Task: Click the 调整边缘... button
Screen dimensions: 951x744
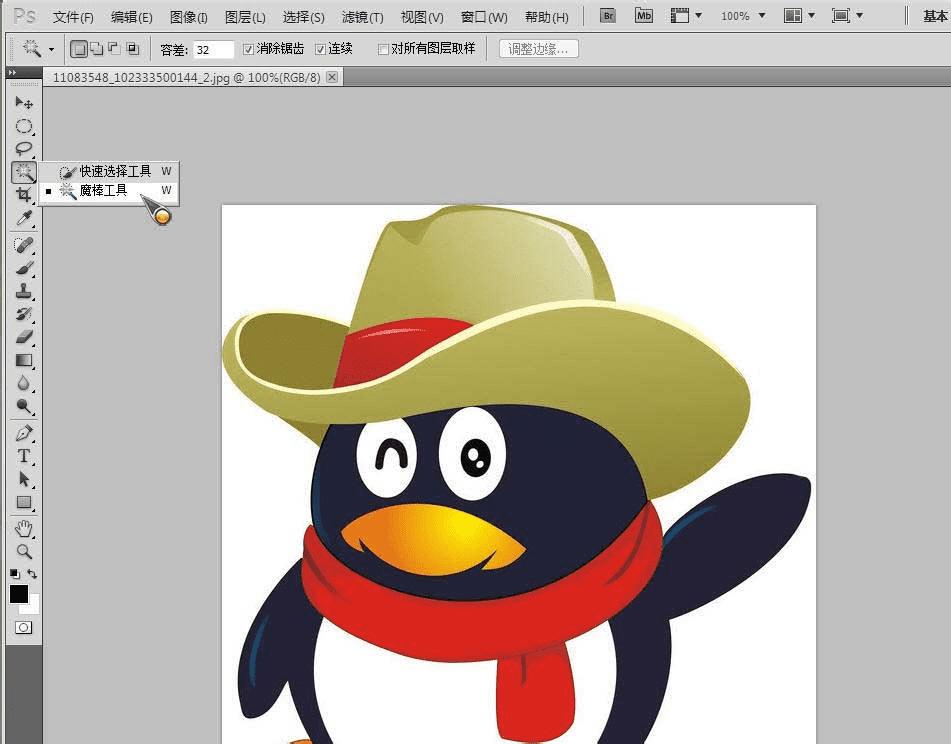Action: [x=538, y=49]
